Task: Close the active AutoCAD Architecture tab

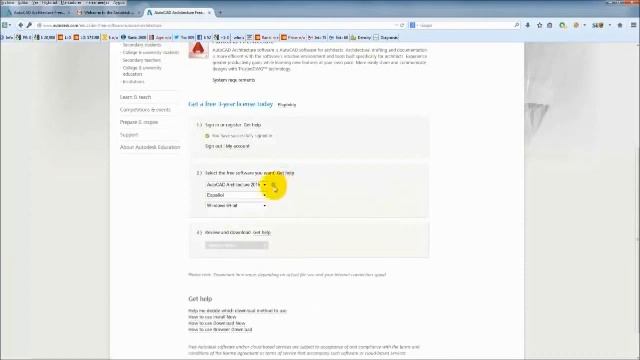Action: click(209, 13)
